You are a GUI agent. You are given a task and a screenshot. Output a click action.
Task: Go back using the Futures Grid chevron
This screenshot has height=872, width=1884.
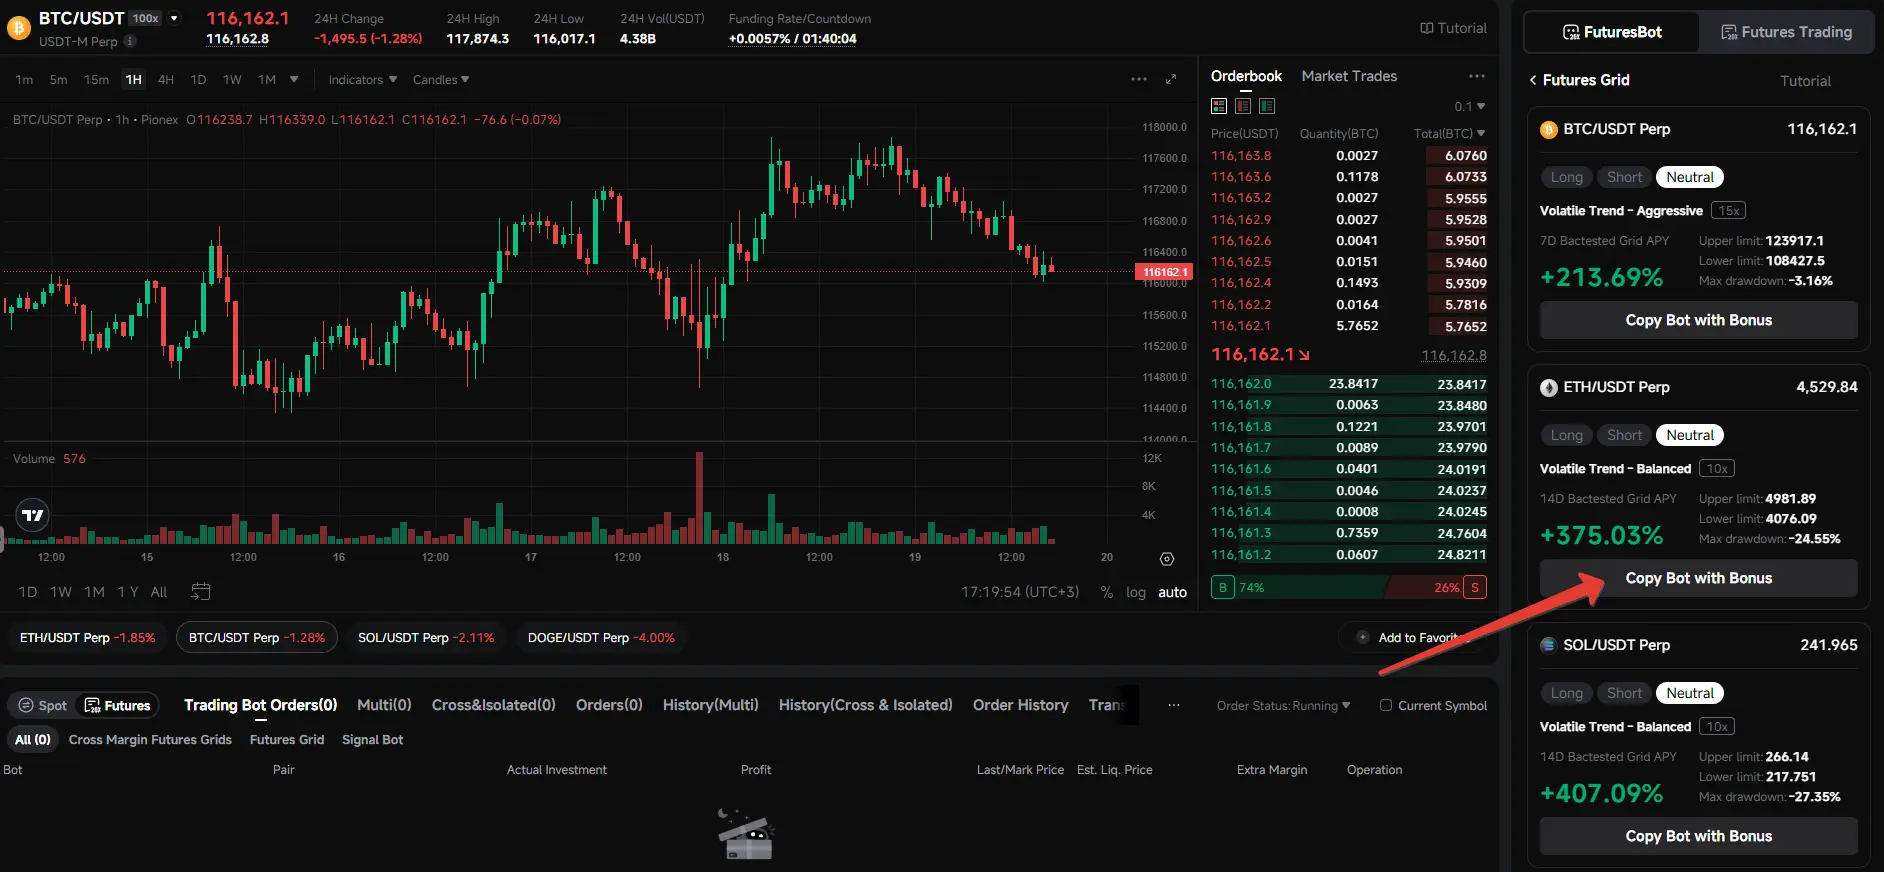[x=1533, y=80]
